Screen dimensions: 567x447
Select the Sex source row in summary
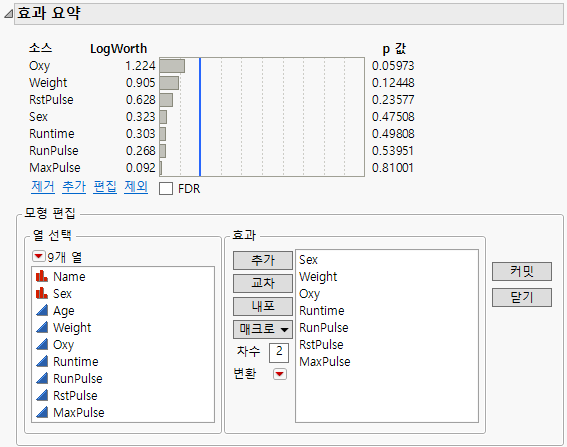click(x=38, y=117)
